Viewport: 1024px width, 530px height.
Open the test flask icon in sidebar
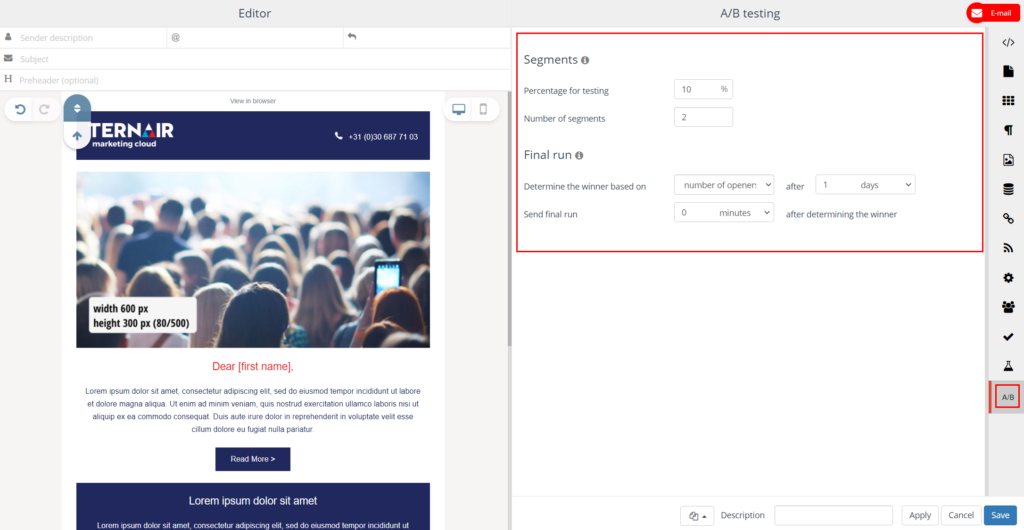coord(1008,366)
